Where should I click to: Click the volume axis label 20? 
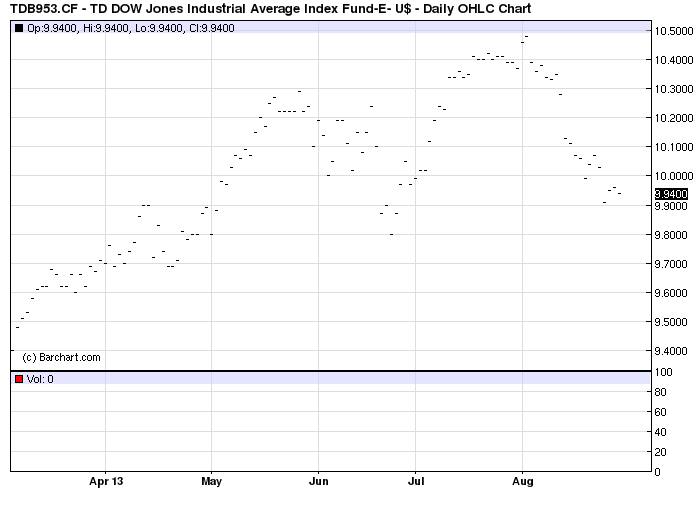pos(660,452)
